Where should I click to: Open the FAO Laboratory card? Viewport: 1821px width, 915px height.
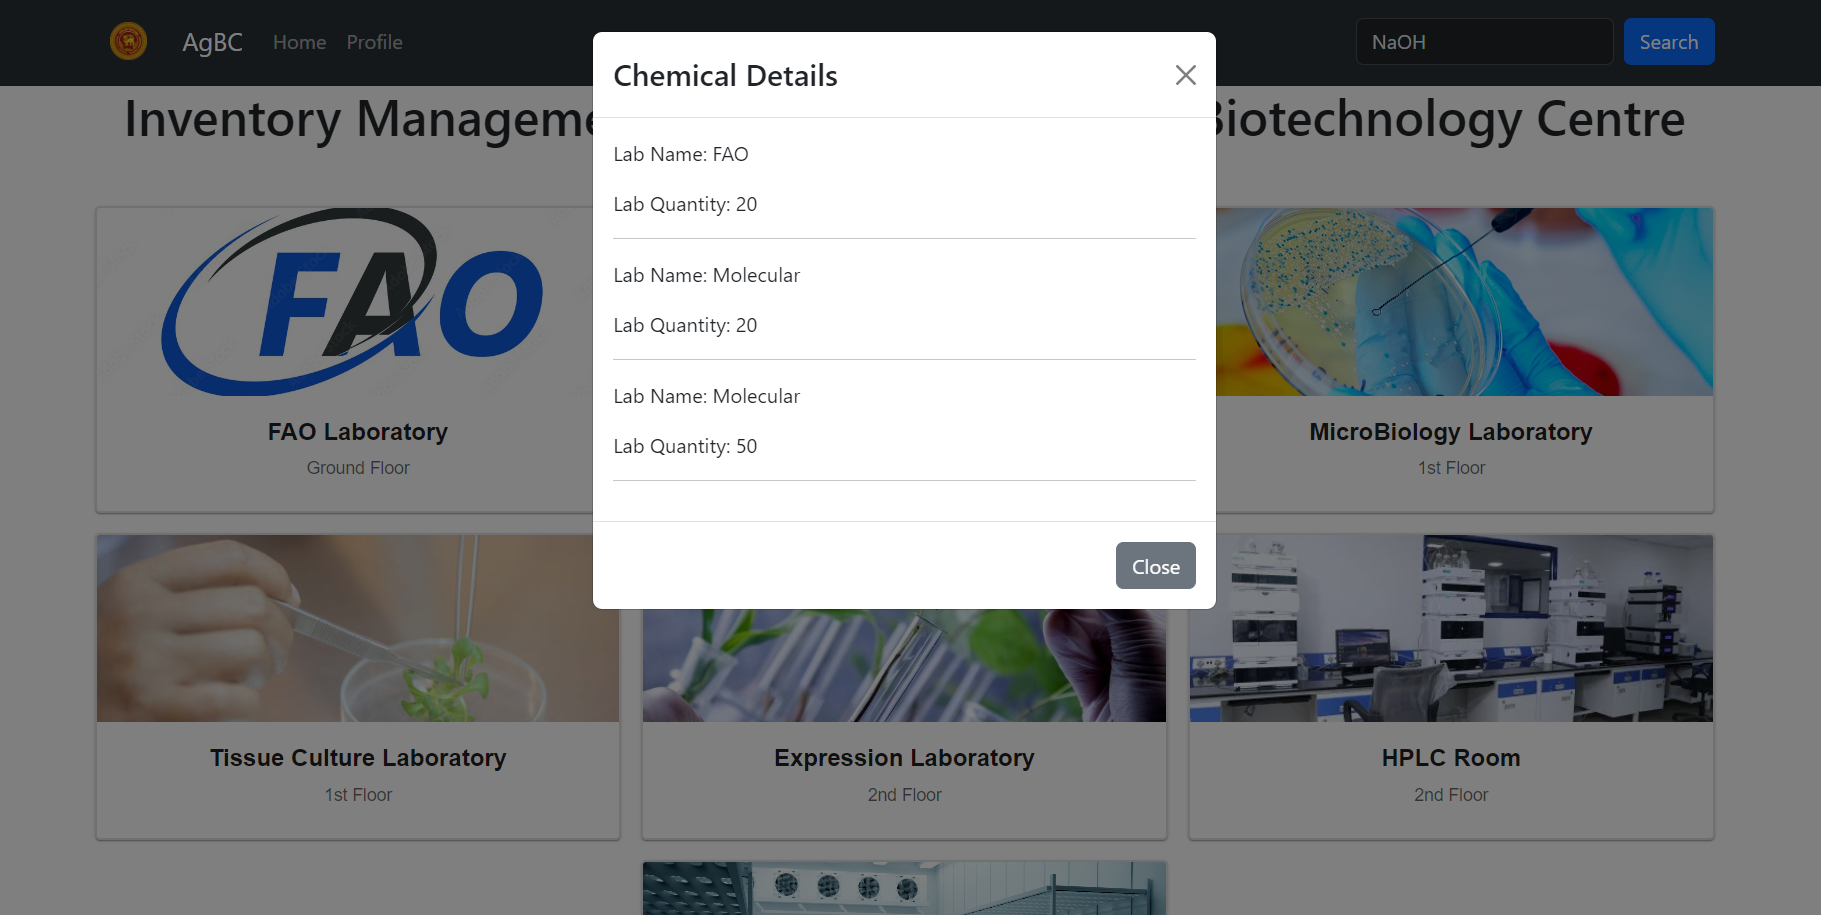click(x=357, y=360)
